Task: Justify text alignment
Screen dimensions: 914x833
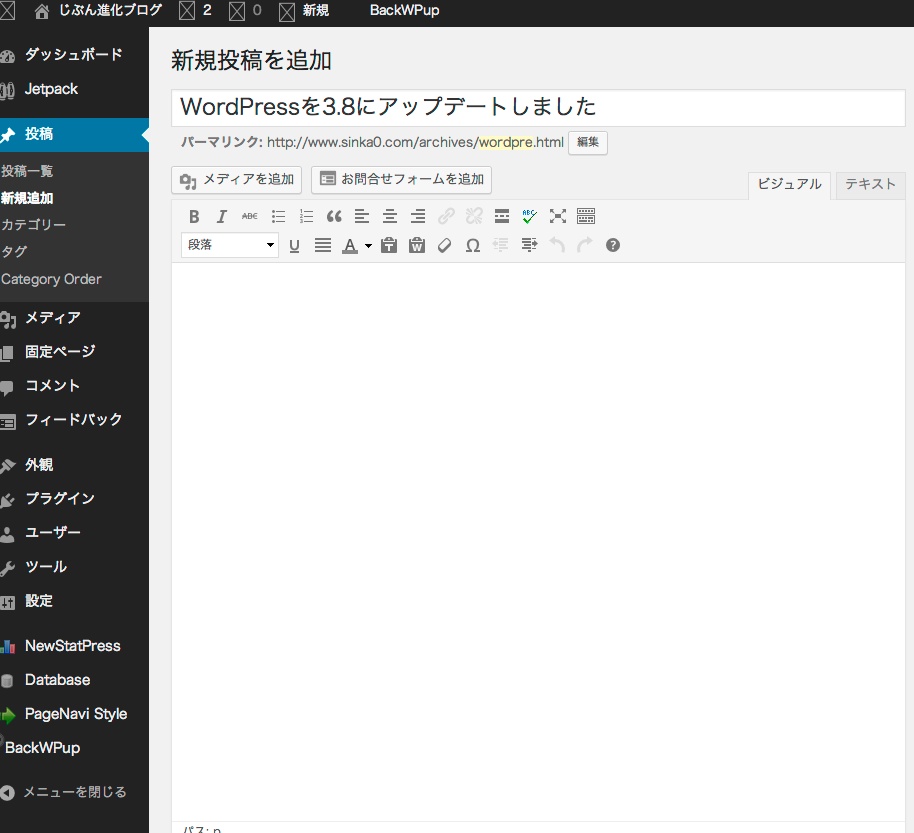Action: tap(322, 245)
